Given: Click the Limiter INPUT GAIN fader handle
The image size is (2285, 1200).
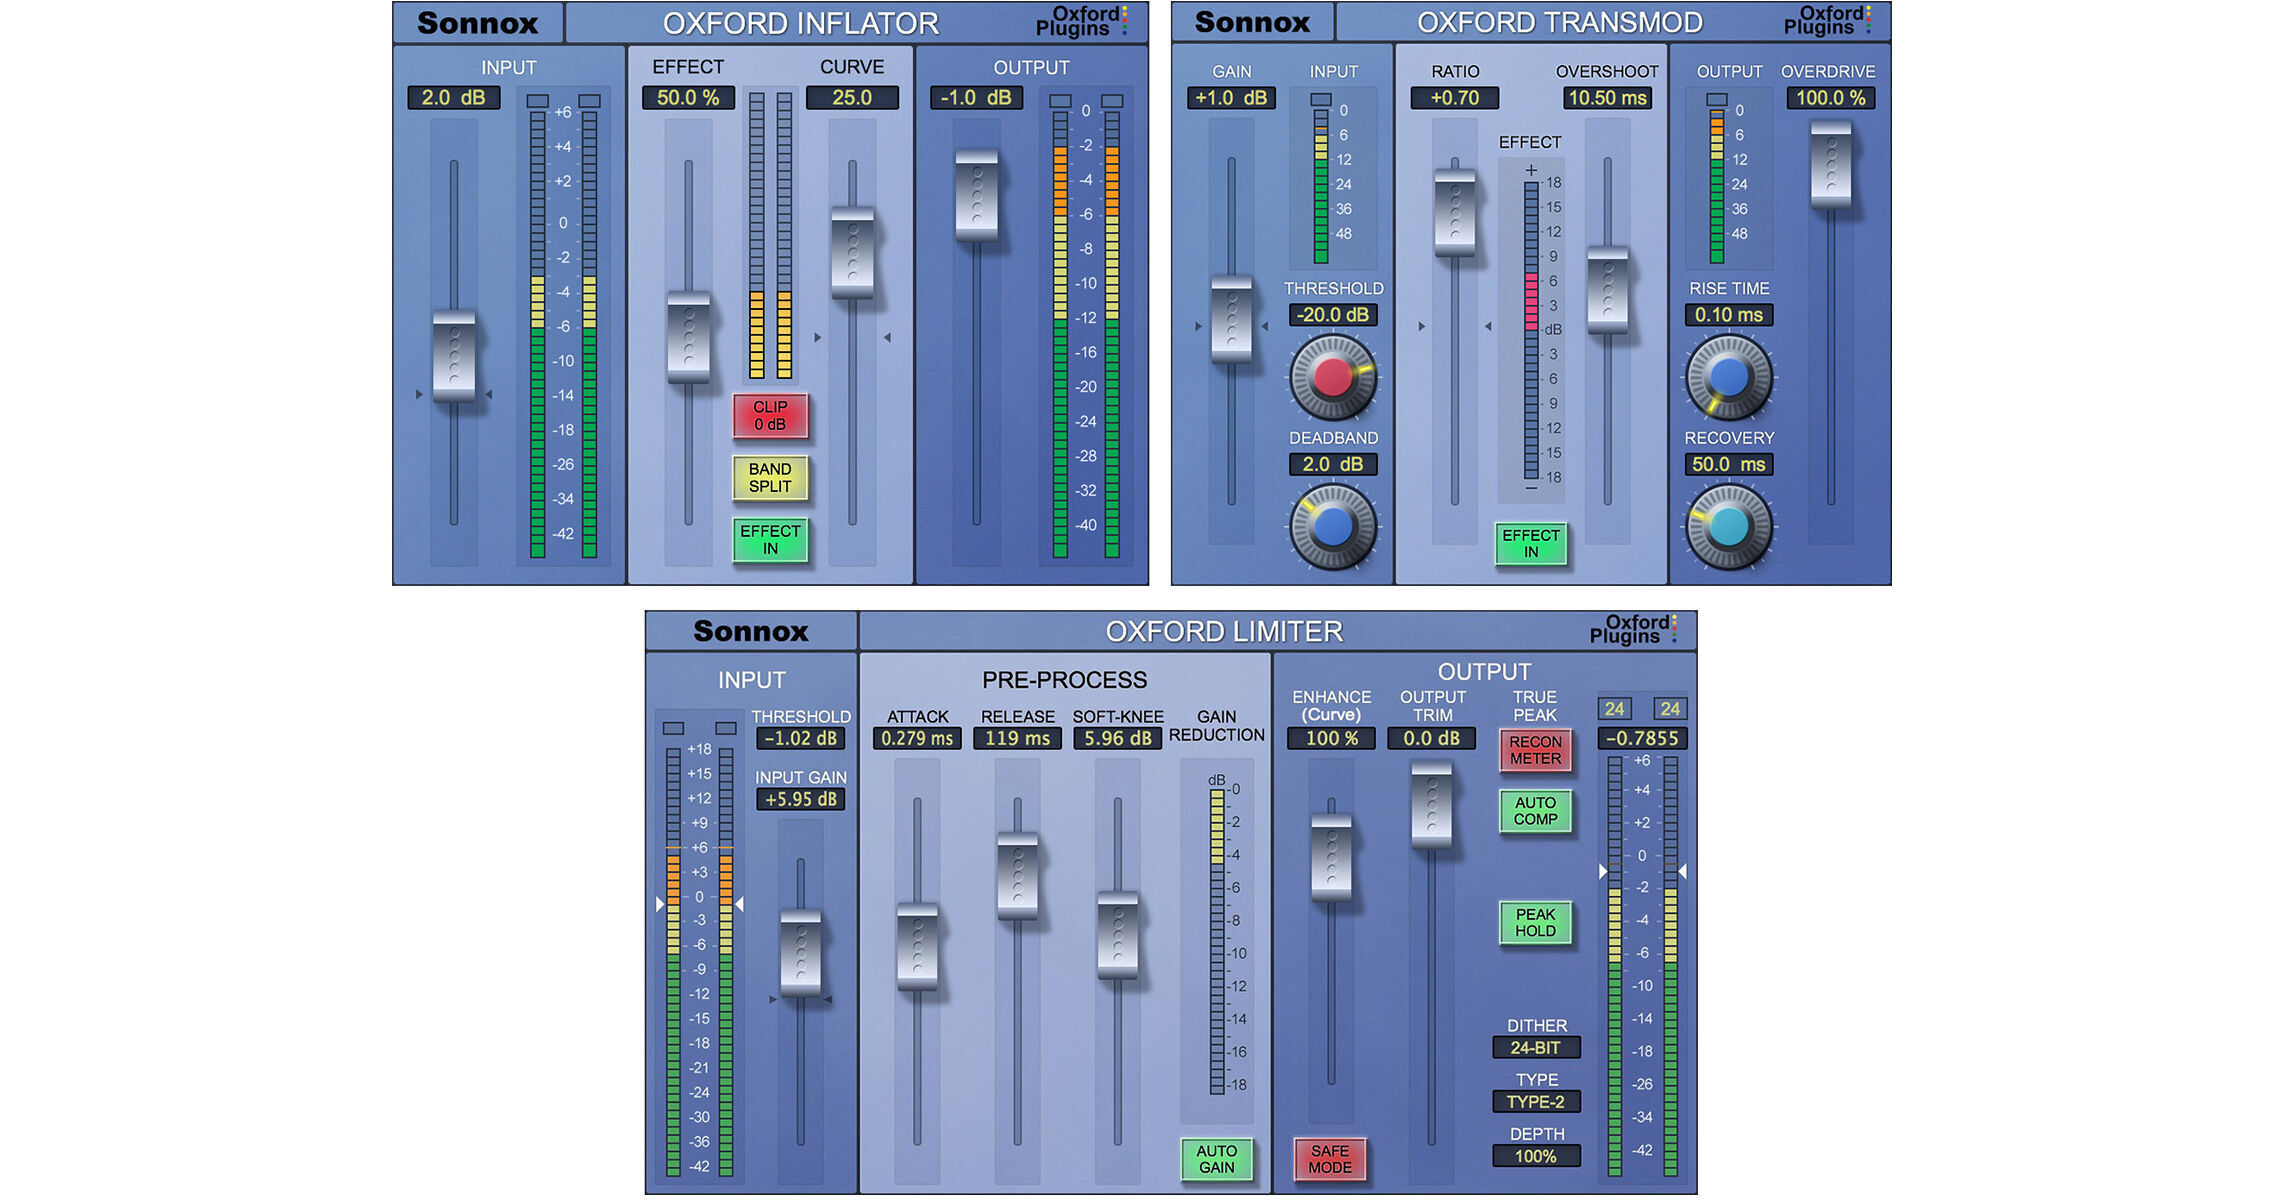Looking at the screenshot, I should coord(800,952).
